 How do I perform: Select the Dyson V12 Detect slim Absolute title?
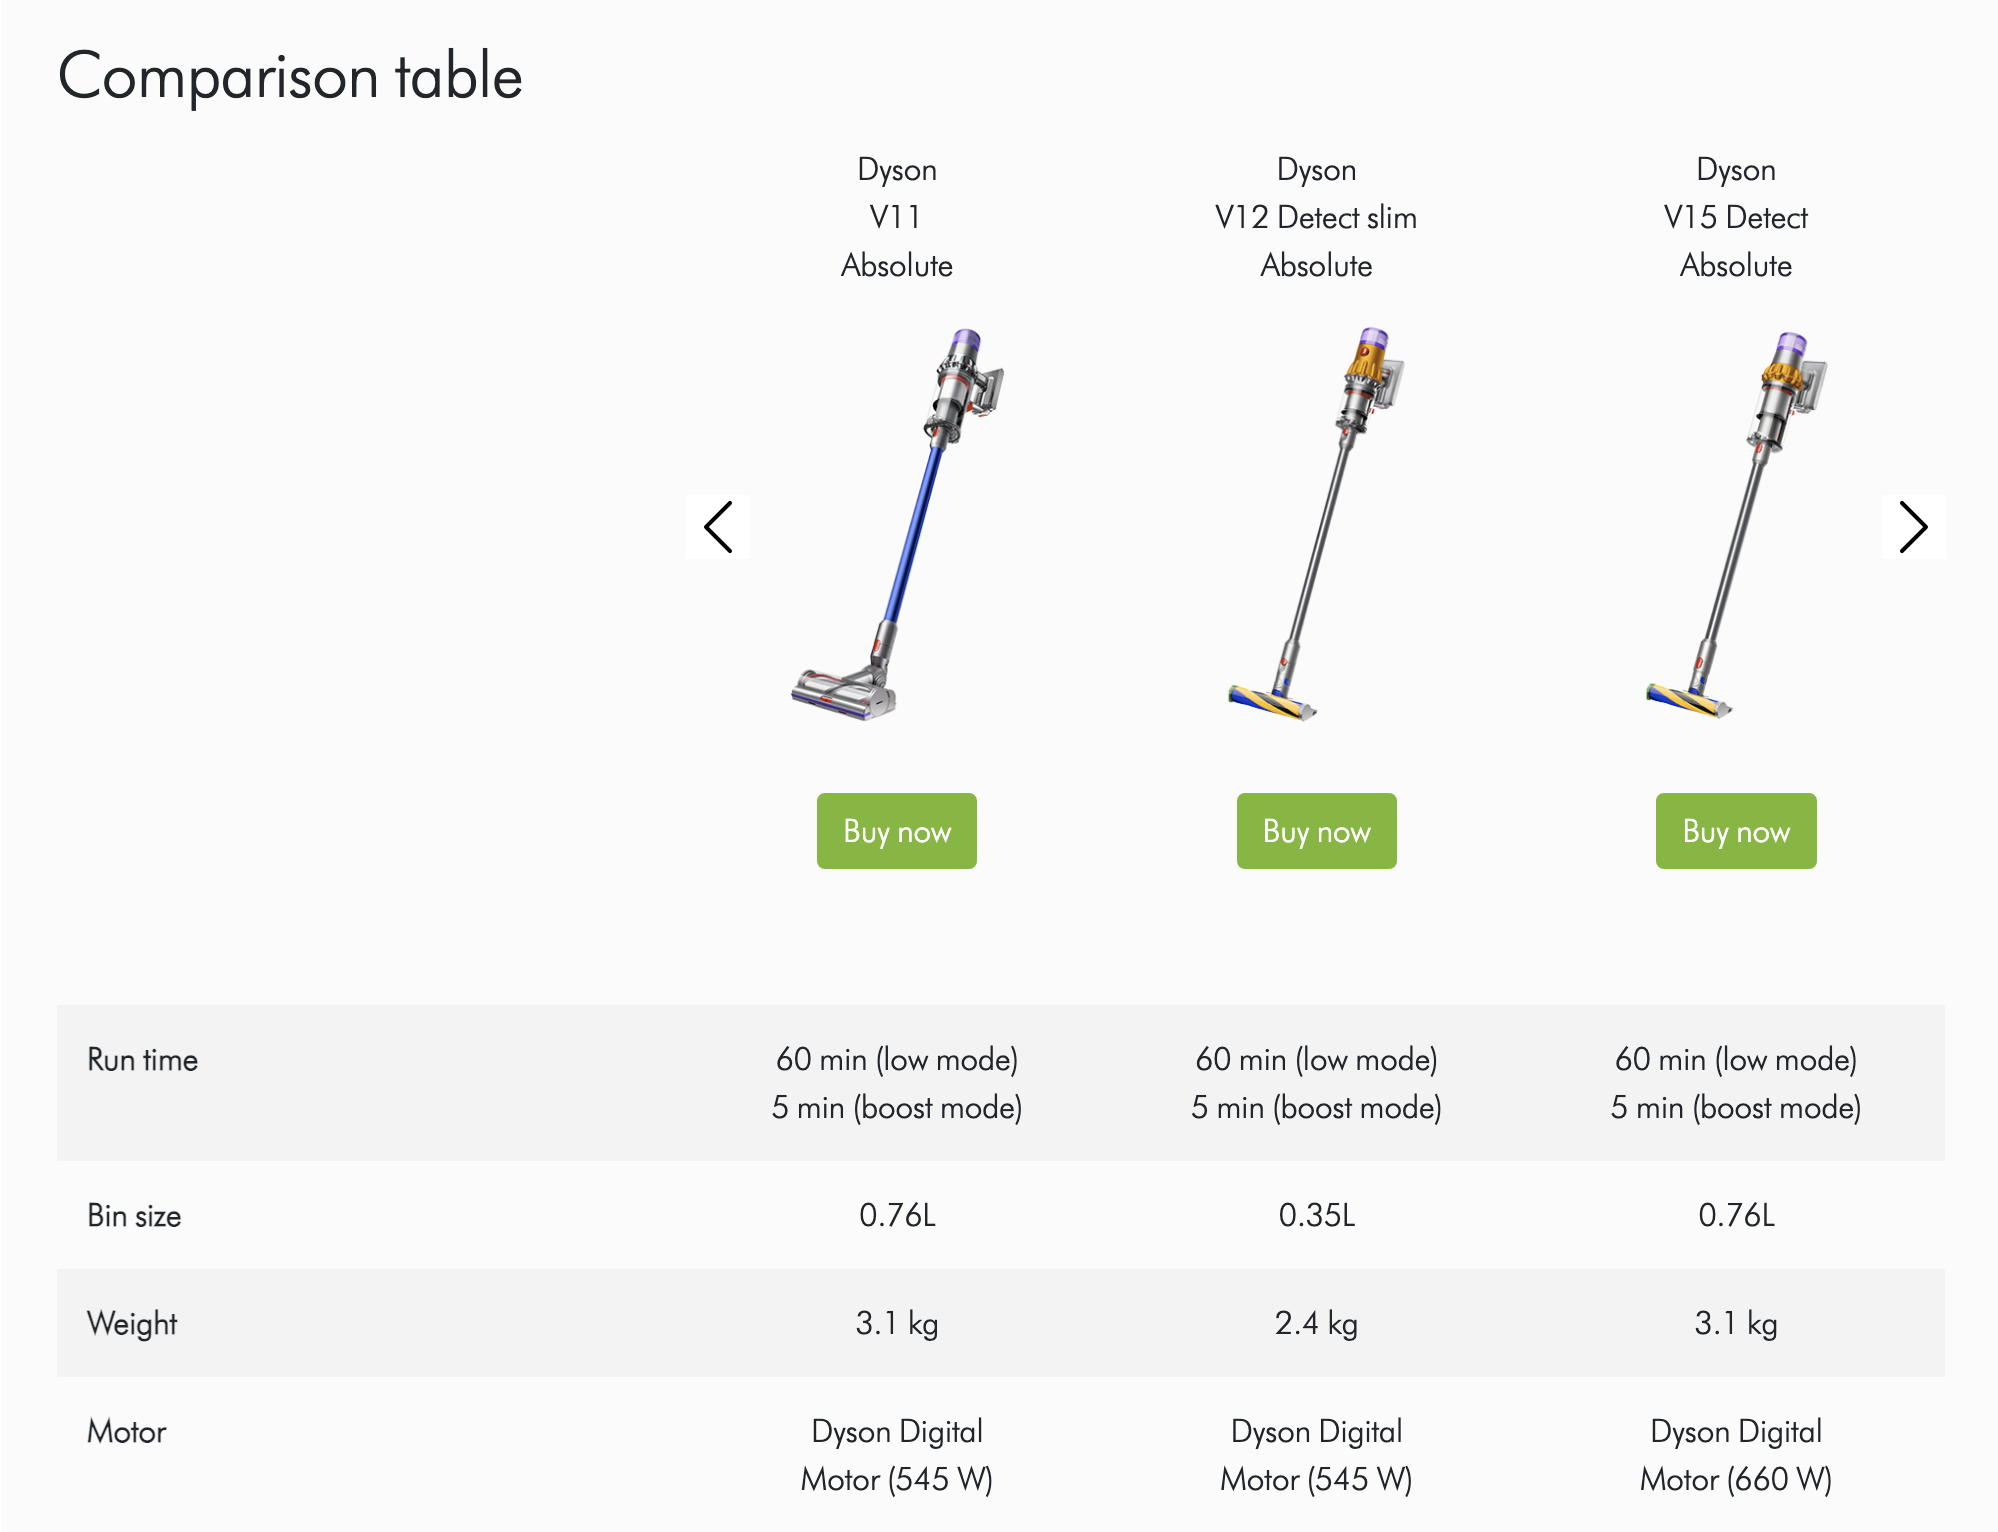coord(1316,217)
